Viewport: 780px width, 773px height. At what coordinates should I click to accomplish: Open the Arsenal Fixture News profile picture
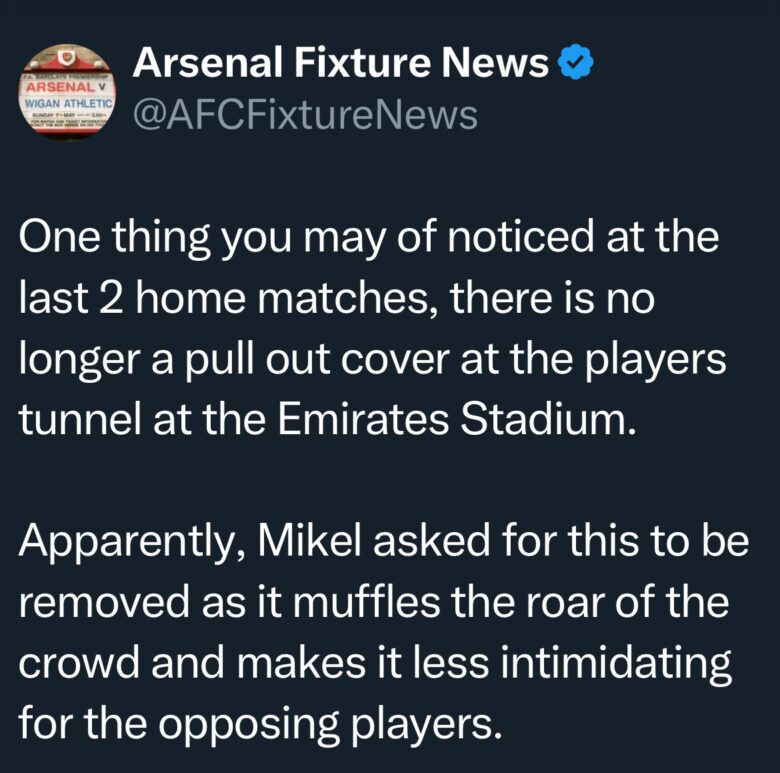click(x=69, y=91)
